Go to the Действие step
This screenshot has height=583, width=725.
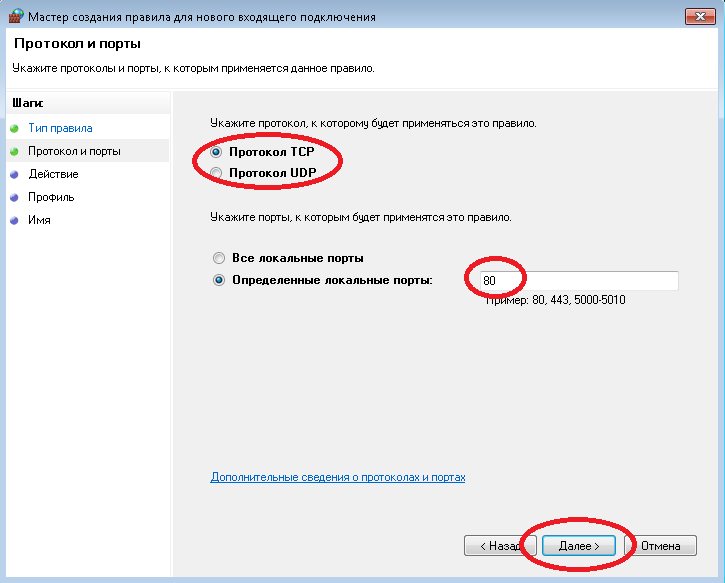coord(53,174)
